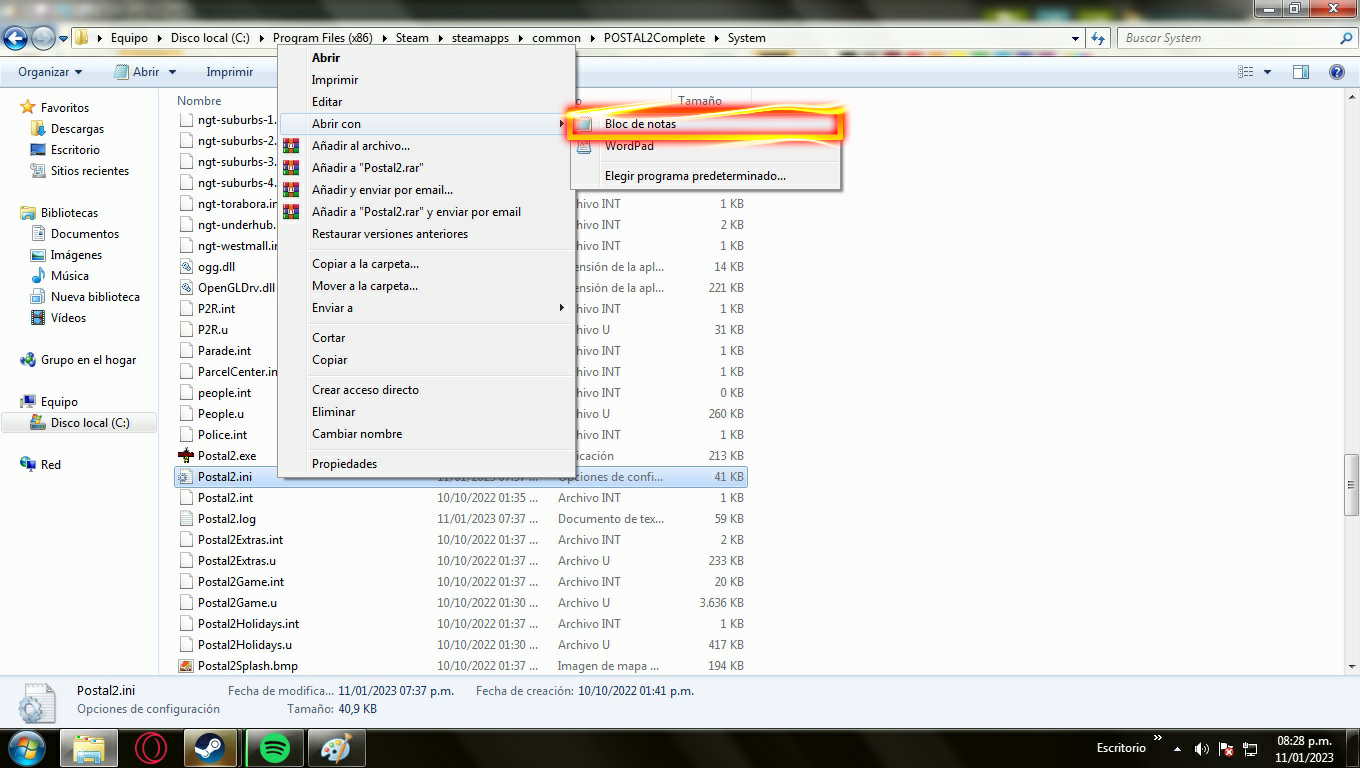Expand chevron after Steam in address bar
The height and width of the screenshot is (768, 1360).
(x=440, y=38)
